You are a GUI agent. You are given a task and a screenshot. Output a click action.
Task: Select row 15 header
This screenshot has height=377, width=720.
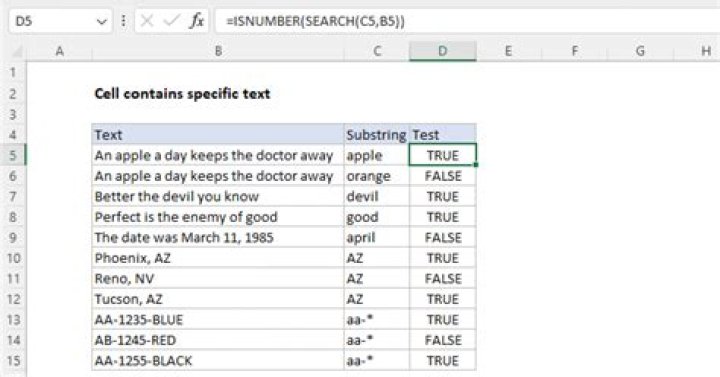click(13, 360)
